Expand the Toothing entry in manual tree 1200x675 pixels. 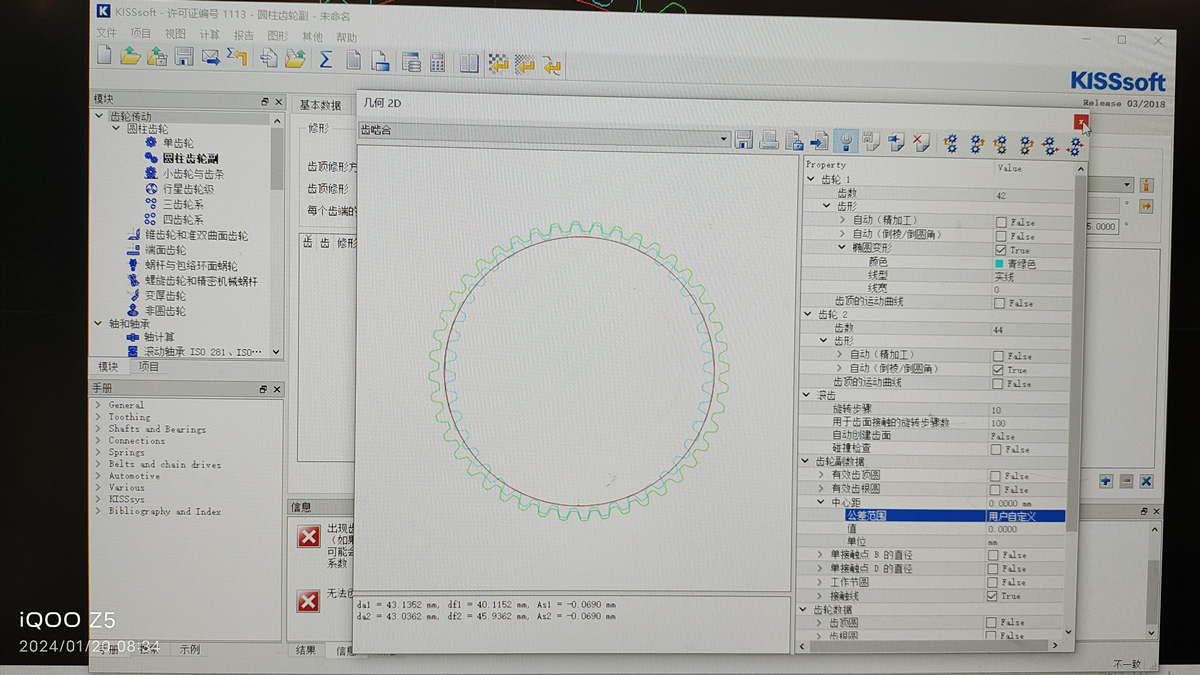click(x=98, y=417)
